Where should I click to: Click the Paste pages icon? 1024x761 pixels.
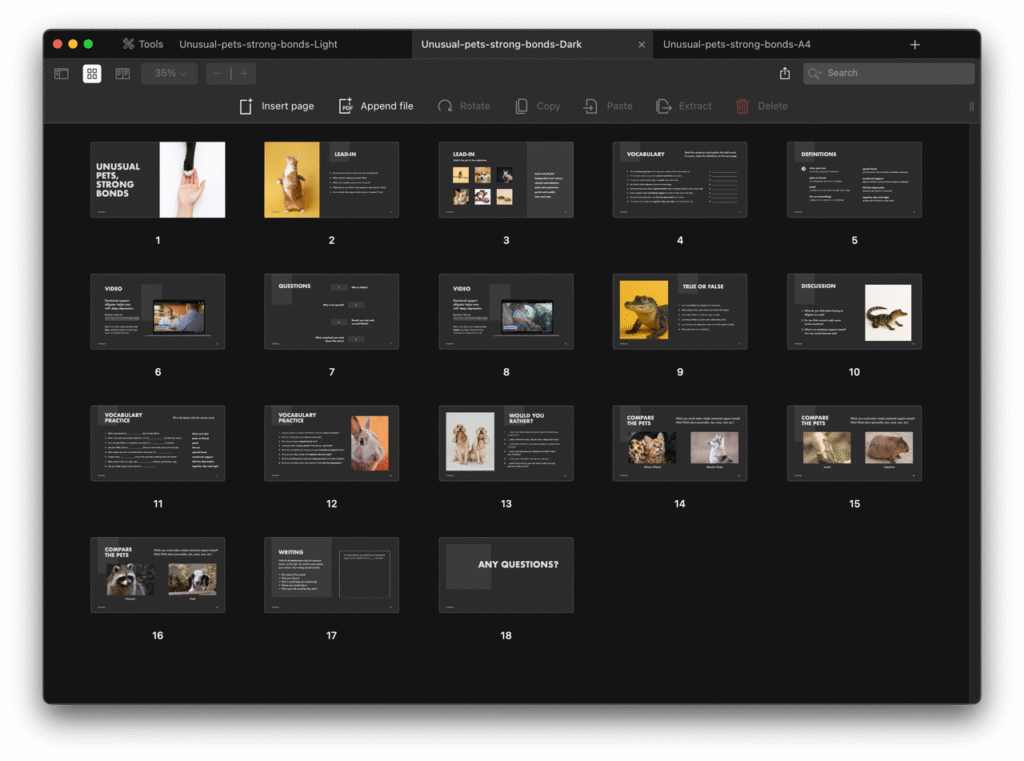tap(591, 106)
